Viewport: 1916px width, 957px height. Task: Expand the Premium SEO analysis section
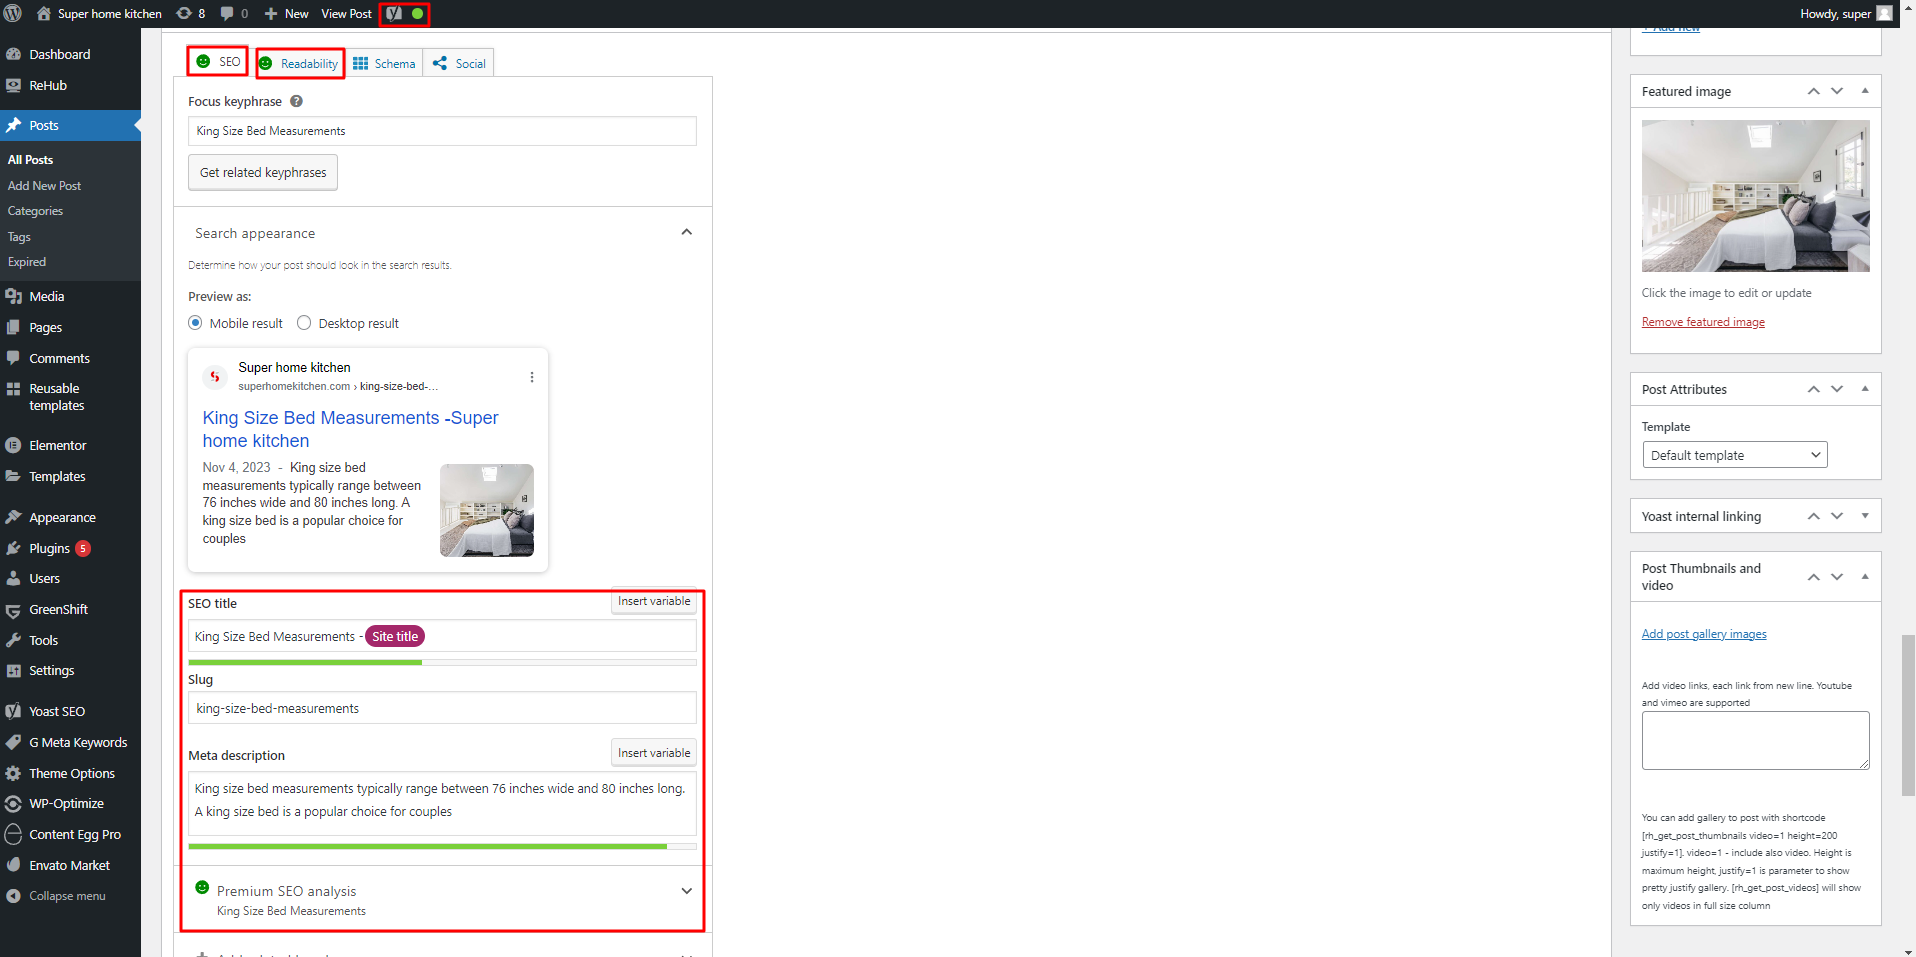point(686,890)
